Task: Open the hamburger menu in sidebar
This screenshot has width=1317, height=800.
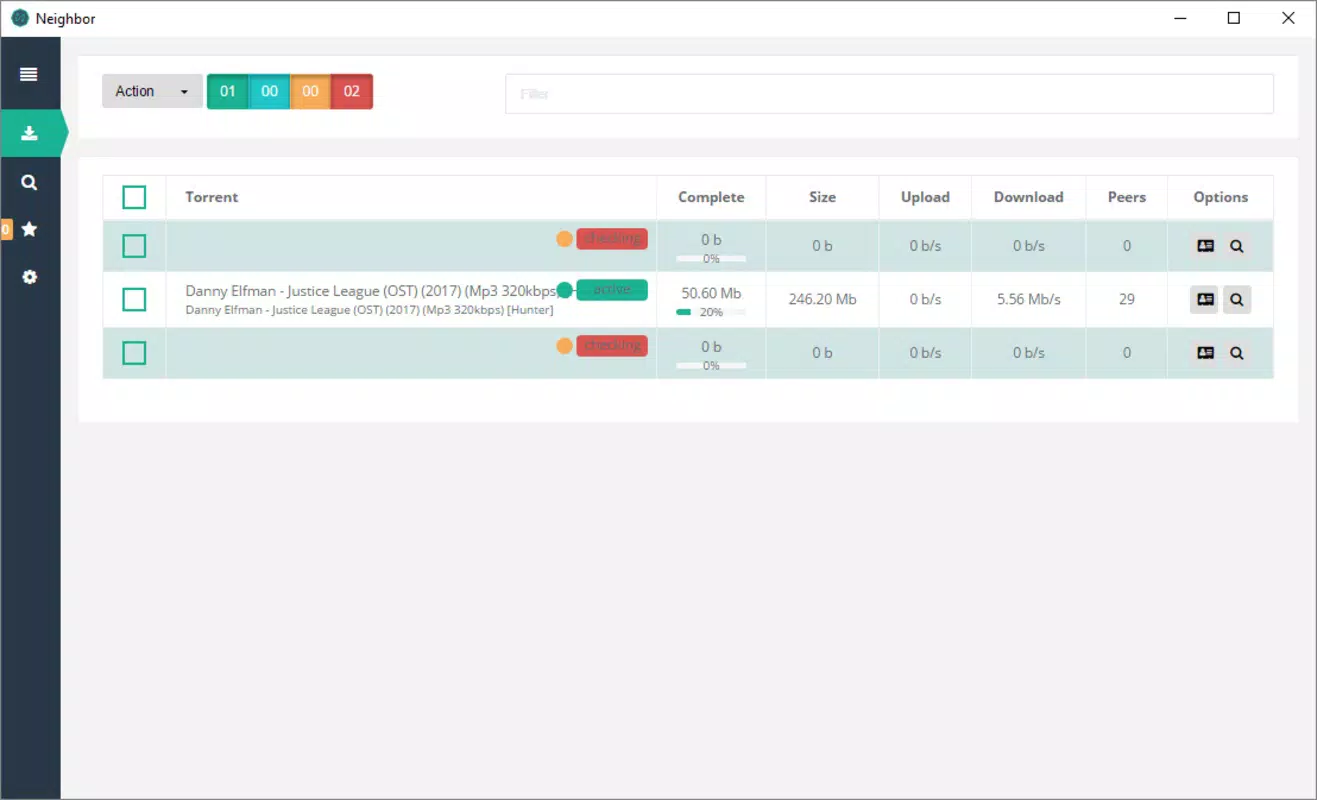Action: [29, 74]
